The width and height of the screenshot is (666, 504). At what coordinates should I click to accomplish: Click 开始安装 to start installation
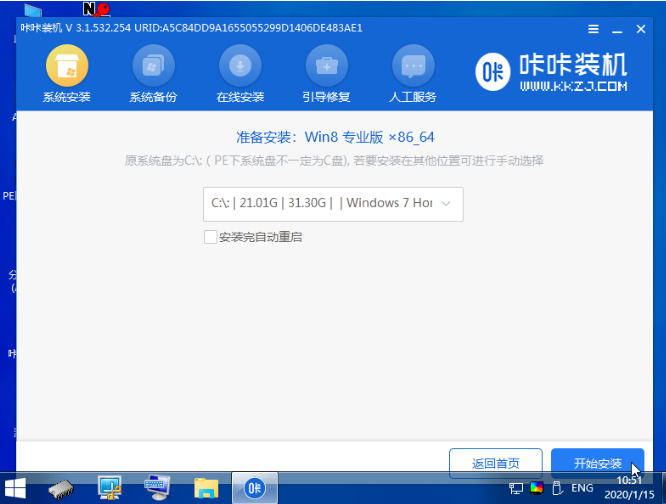tap(597, 464)
